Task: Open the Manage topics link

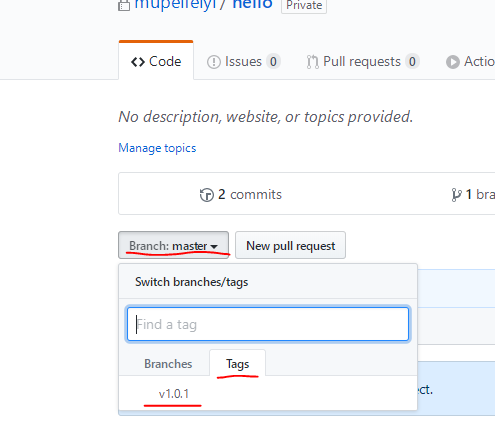Action: [x=157, y=148]
